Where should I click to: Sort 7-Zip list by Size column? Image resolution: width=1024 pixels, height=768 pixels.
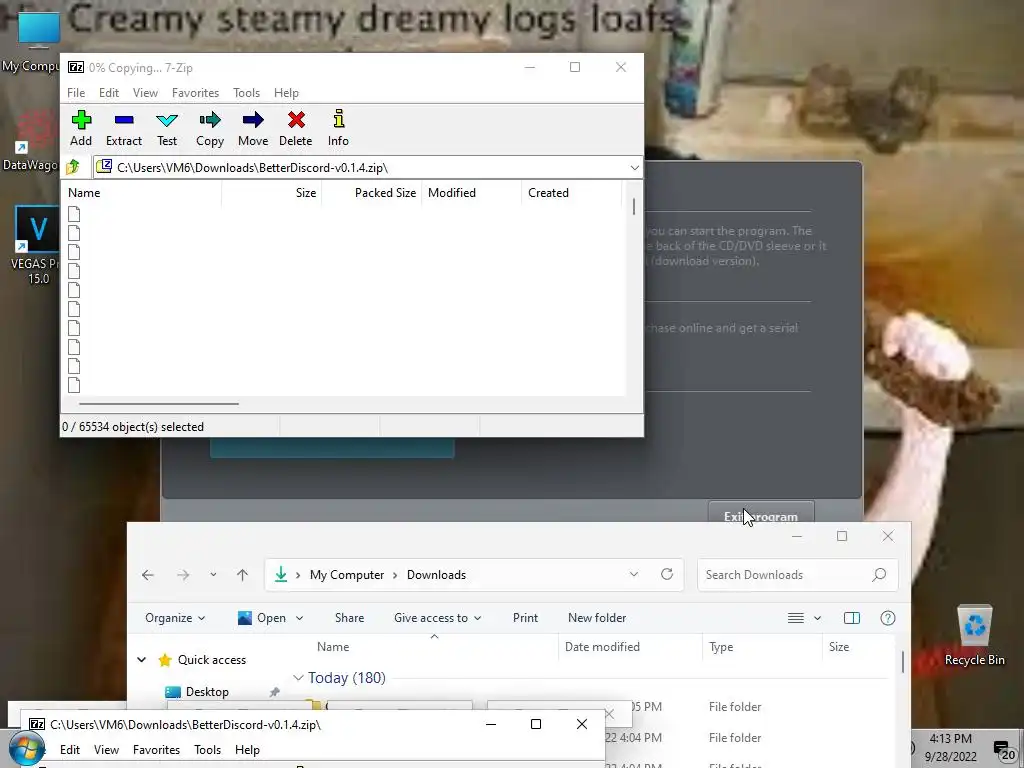[x=306, y=193]
